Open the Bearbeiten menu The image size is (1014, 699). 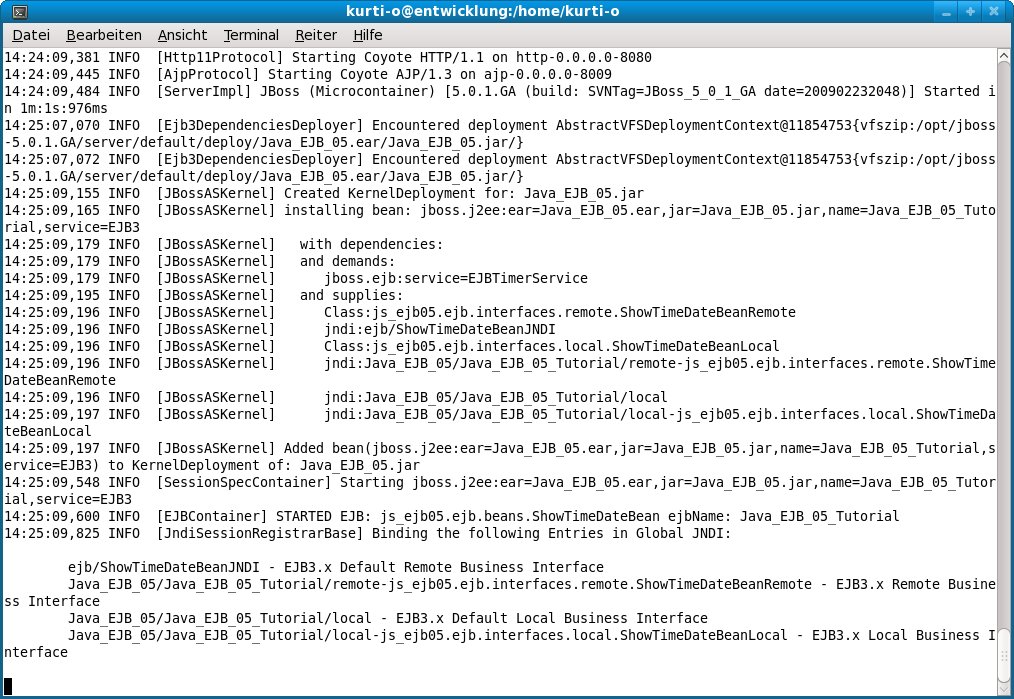click(x=104, y=35)
